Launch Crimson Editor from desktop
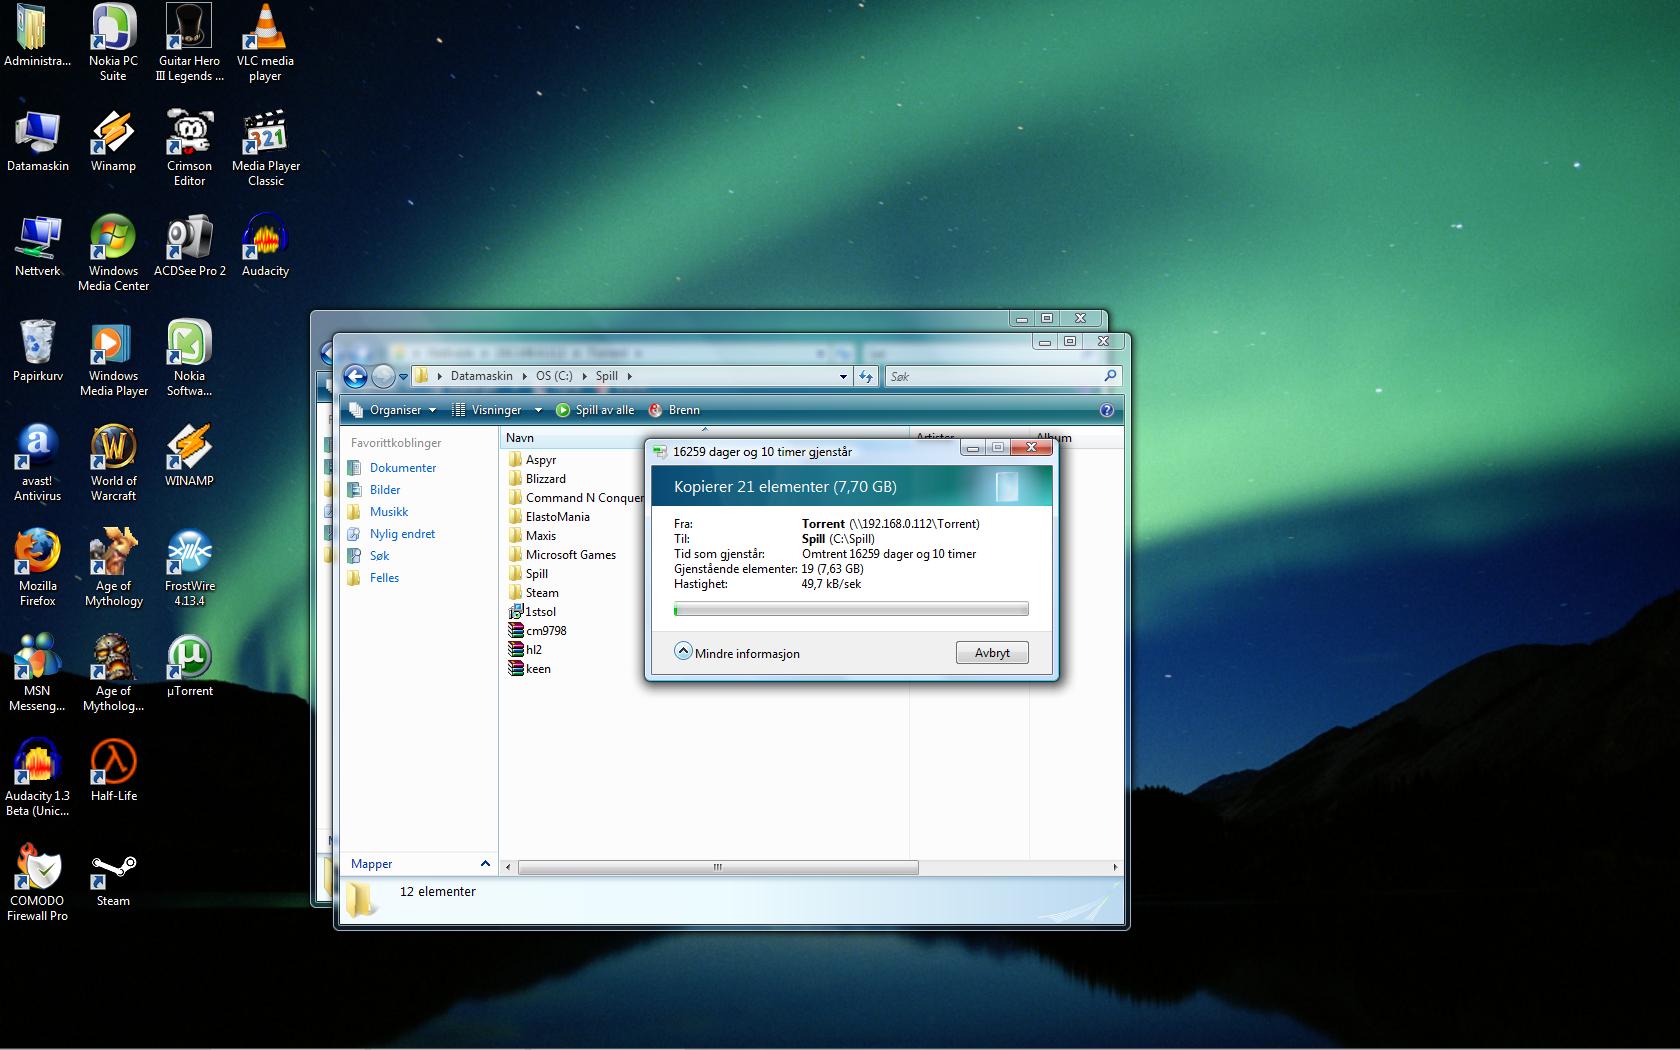The image size is (1680, 1050). tap(189, 148)
